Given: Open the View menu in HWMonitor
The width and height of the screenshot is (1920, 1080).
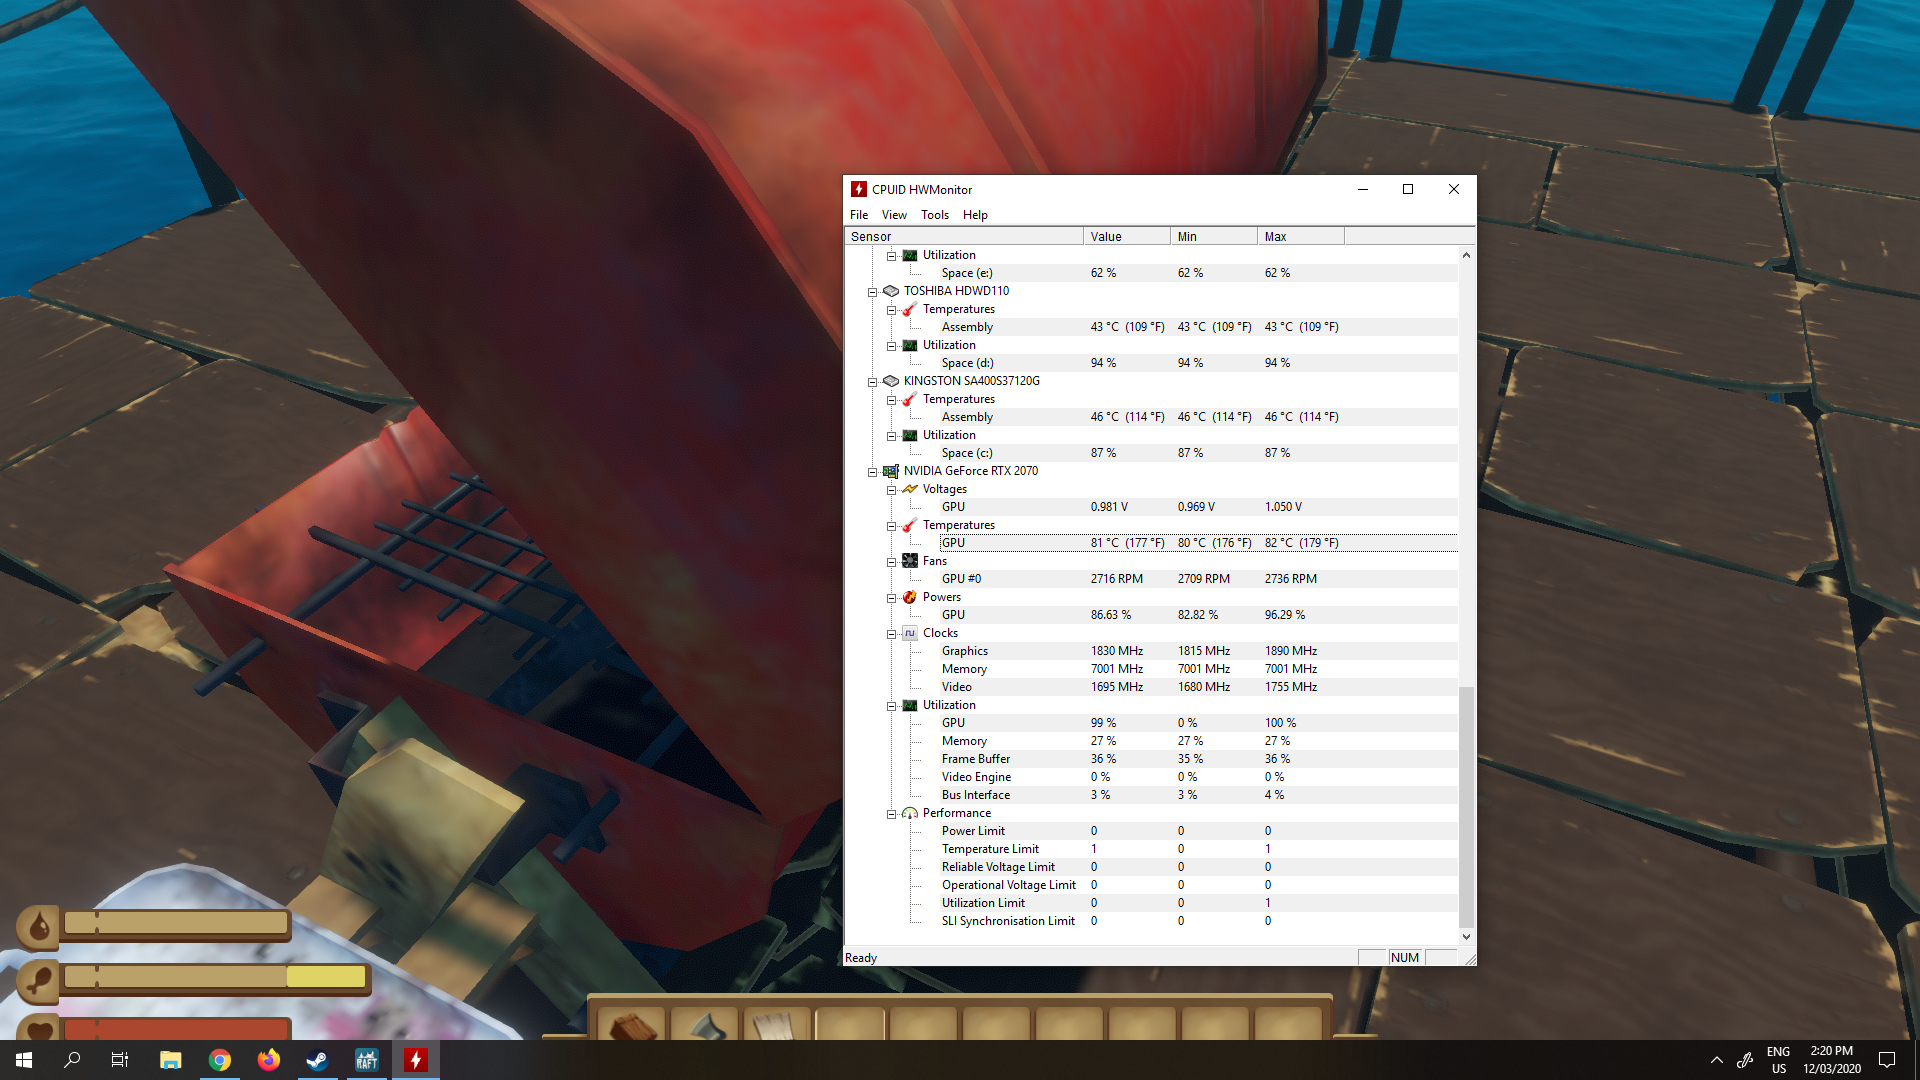Looking at the screenshot, I should click(x=894, y=215).
